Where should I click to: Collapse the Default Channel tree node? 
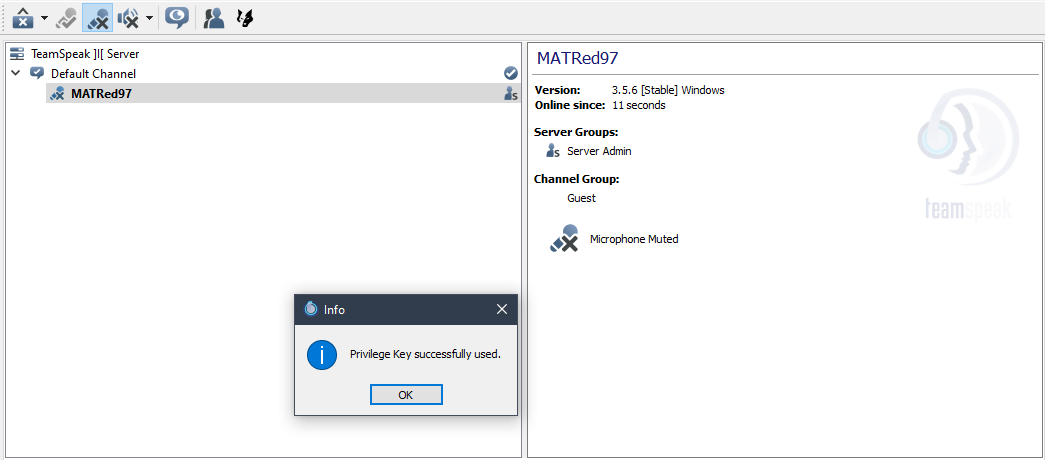[x=16, y=73]
